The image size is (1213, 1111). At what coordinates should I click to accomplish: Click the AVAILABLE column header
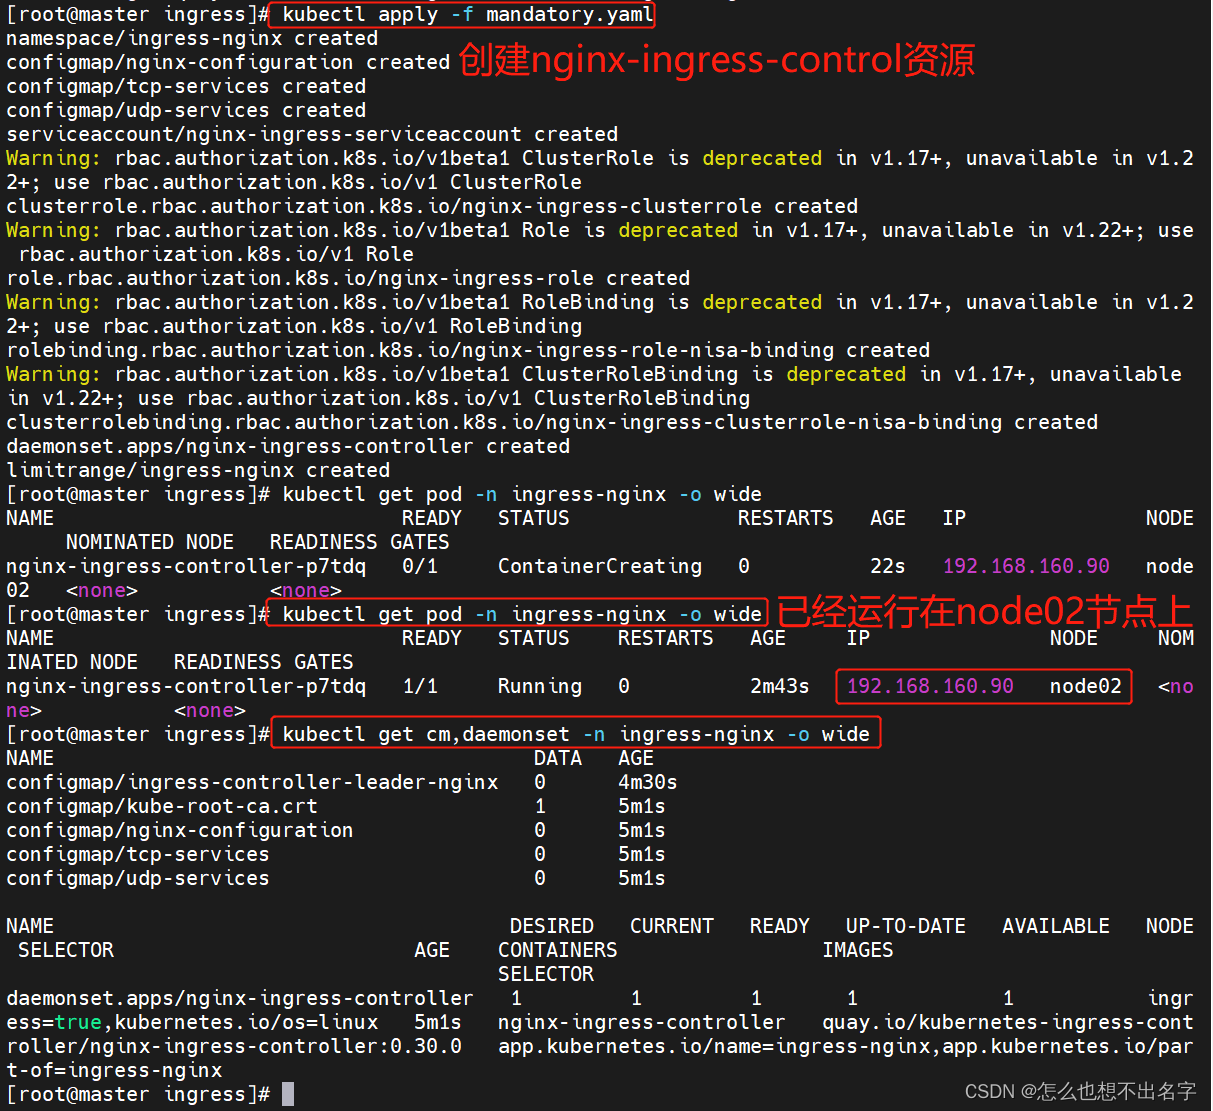click(x=1056, y=926)
